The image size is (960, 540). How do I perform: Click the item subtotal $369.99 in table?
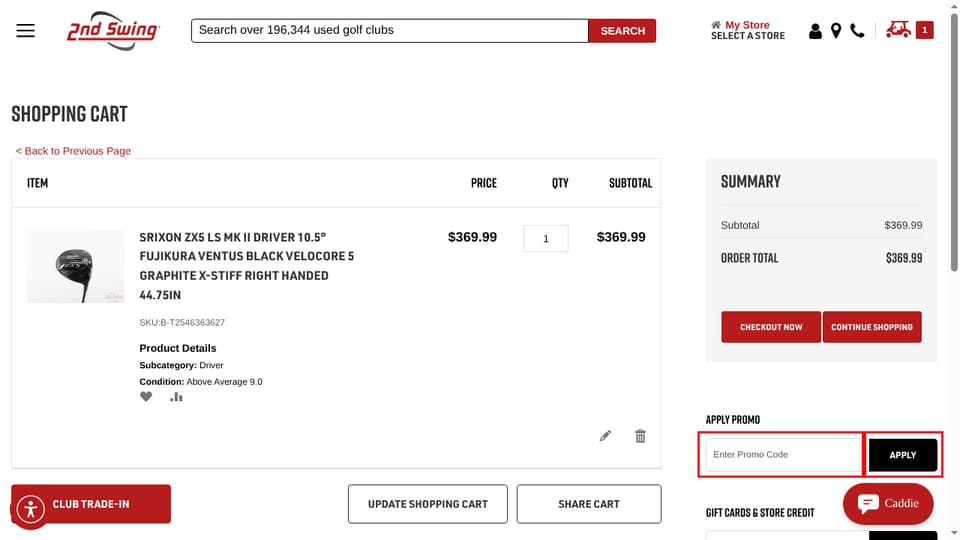click(x=621, y=237)
